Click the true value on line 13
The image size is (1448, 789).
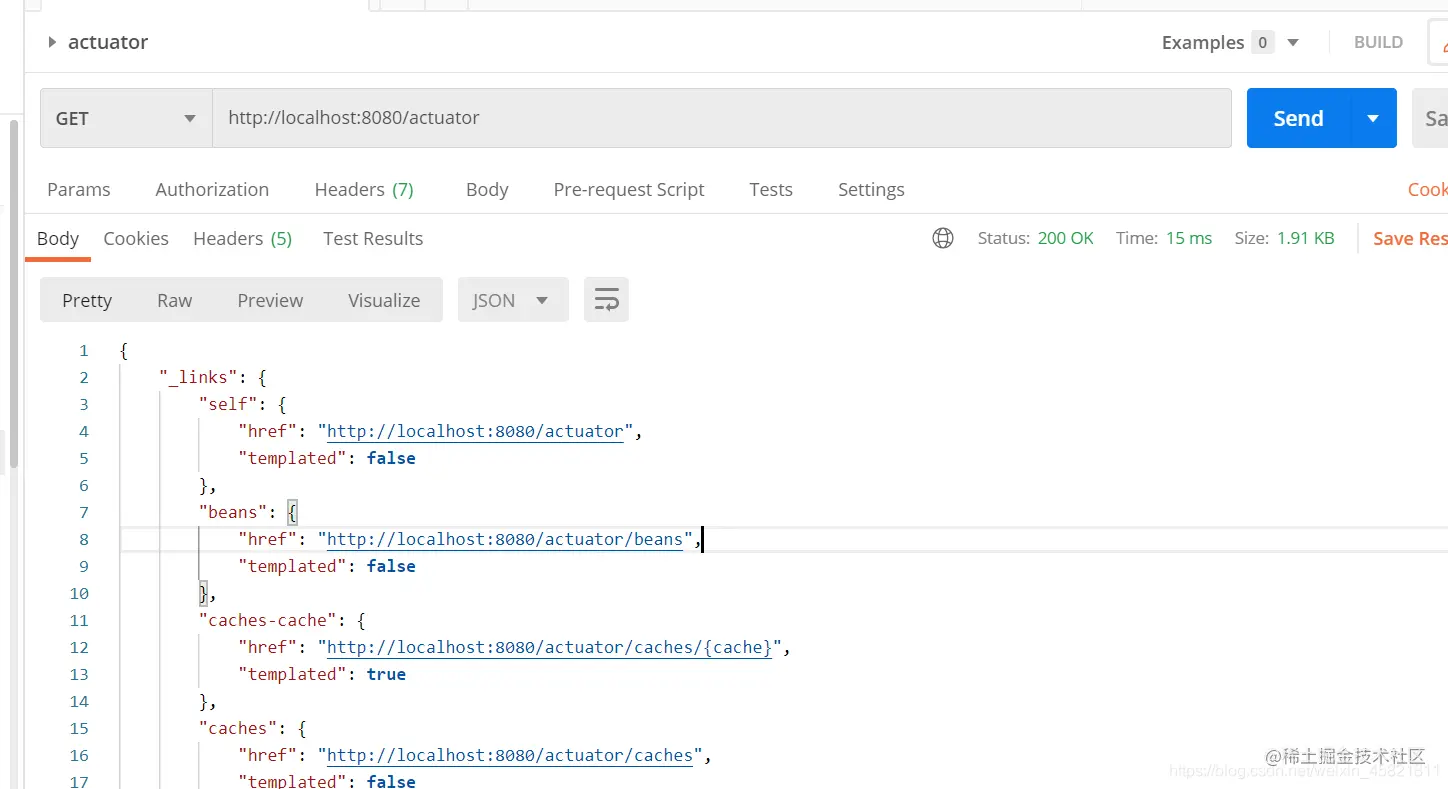pyautogui.click(x=386, y=674)
